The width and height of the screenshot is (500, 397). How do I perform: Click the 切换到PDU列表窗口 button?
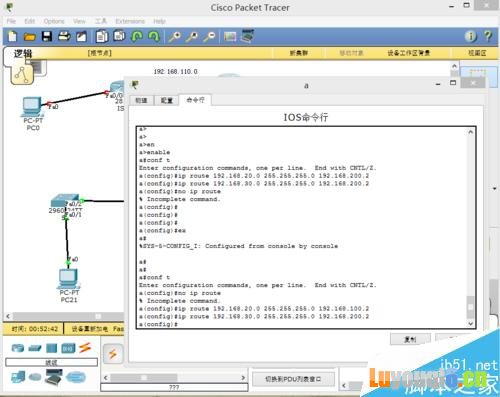tap(293, 379)
